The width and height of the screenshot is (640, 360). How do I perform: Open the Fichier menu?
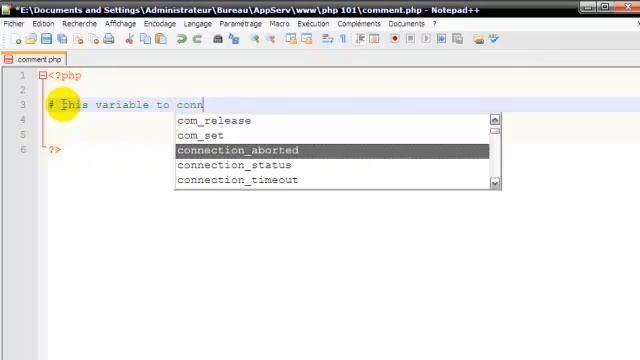pyautogui.click(x=13, y=24)
